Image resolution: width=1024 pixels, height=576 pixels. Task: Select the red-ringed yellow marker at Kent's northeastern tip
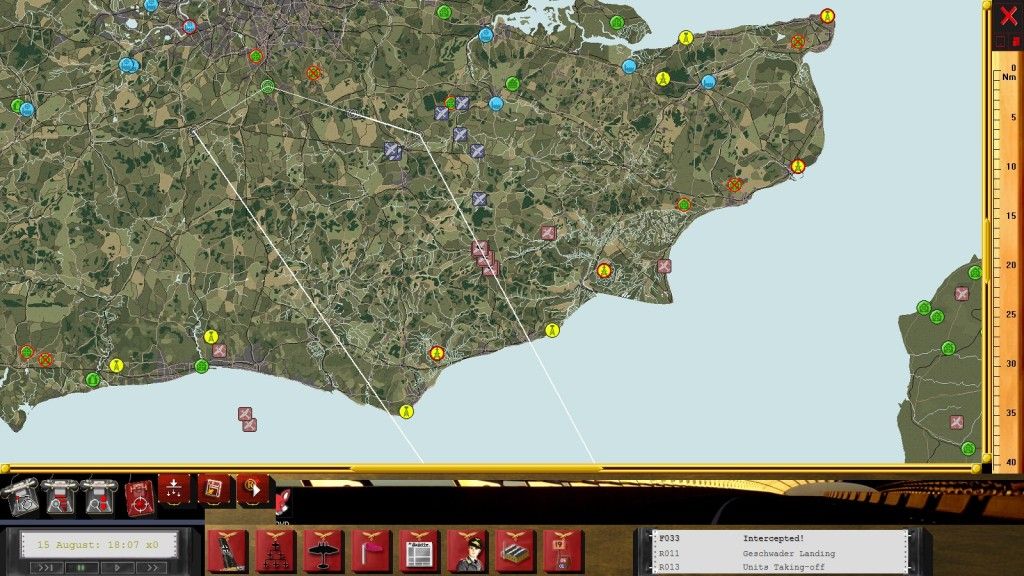[827, 16]
